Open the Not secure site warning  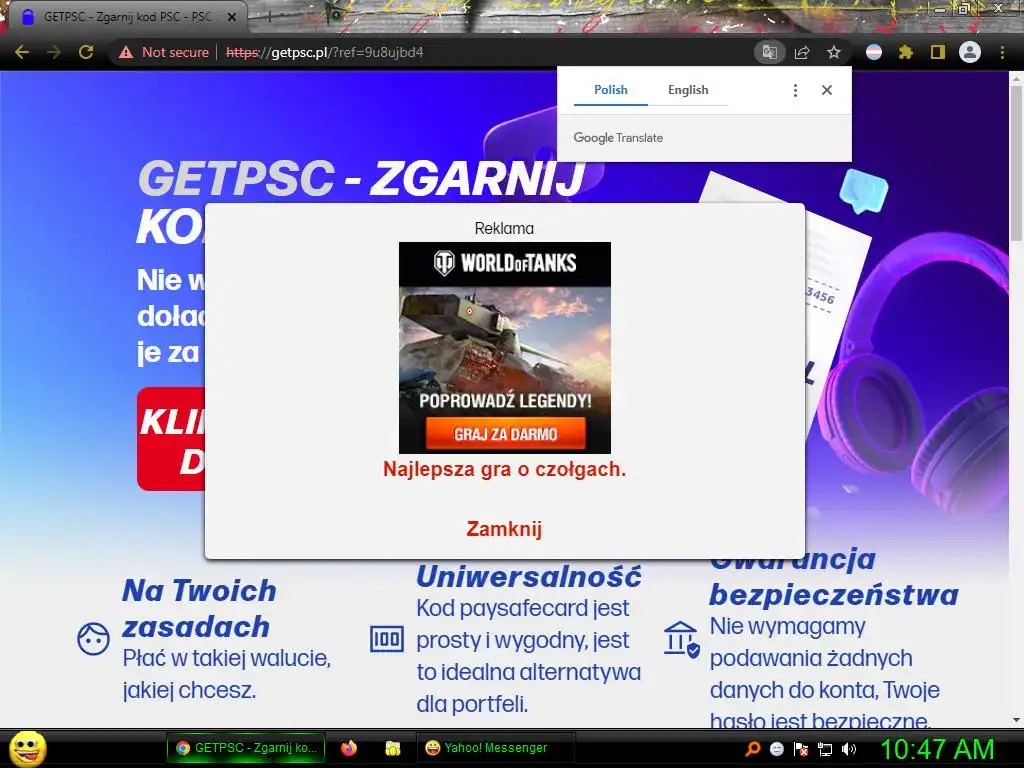pos(164,52)
